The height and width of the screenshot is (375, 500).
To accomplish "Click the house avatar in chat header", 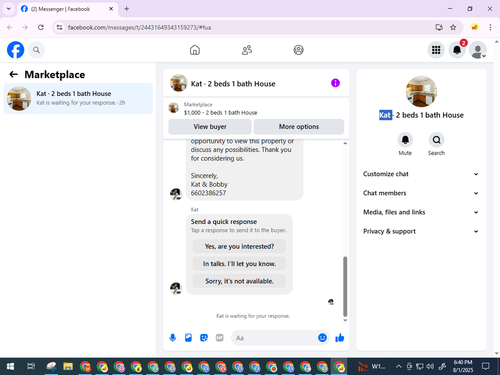I will (x=178, y=83).
